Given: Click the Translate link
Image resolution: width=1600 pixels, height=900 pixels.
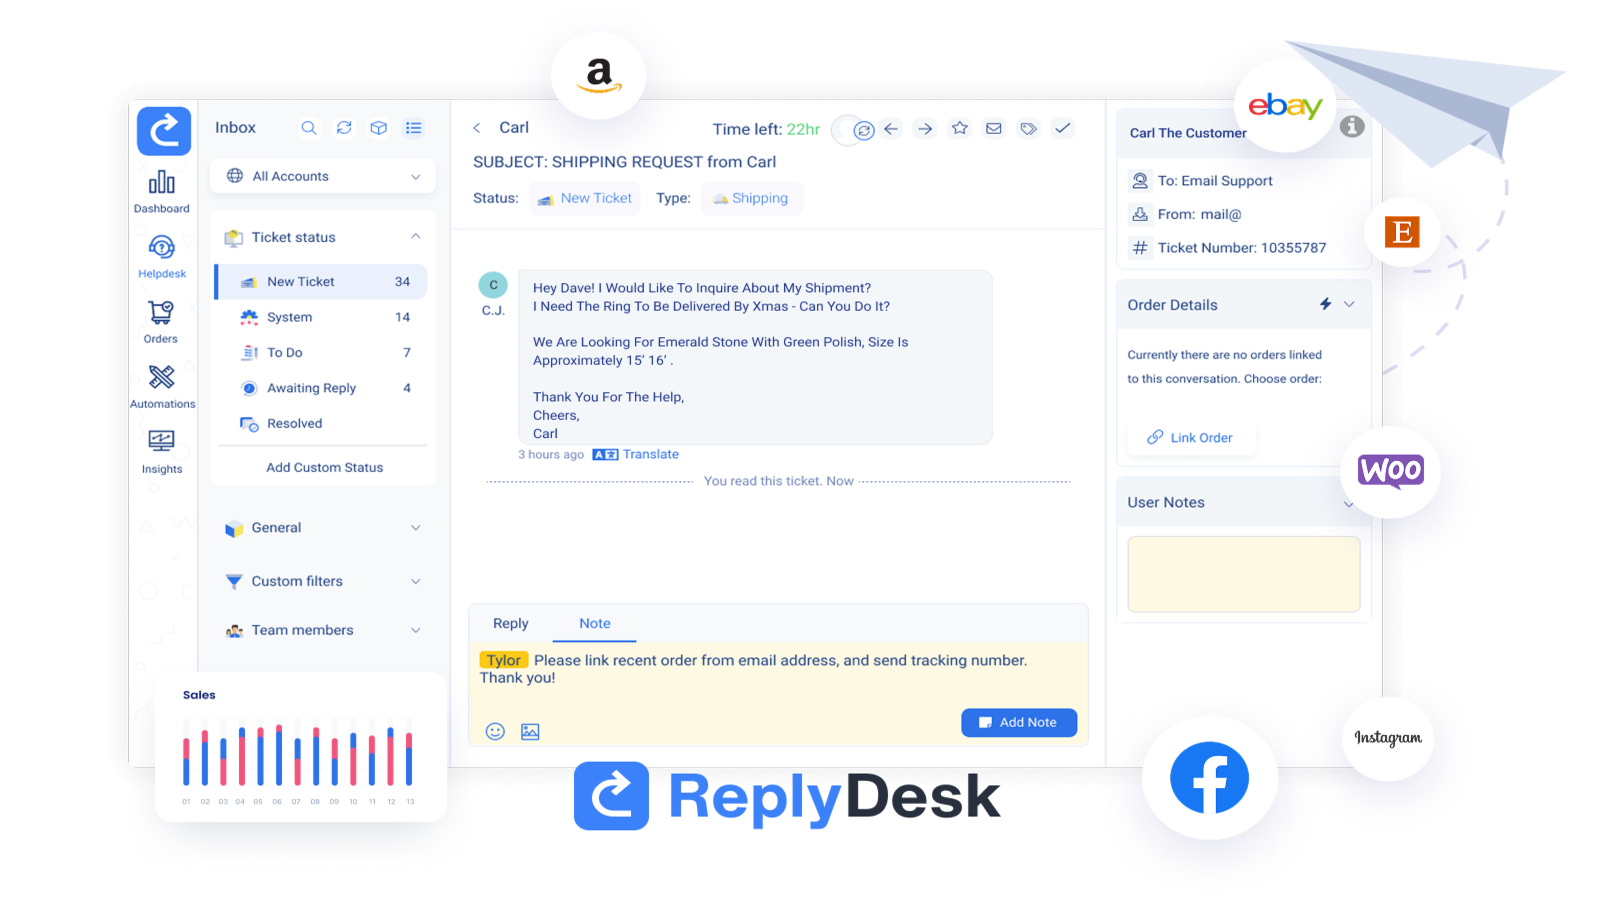Looking at the screenshot, I should (x=651, y=455).
